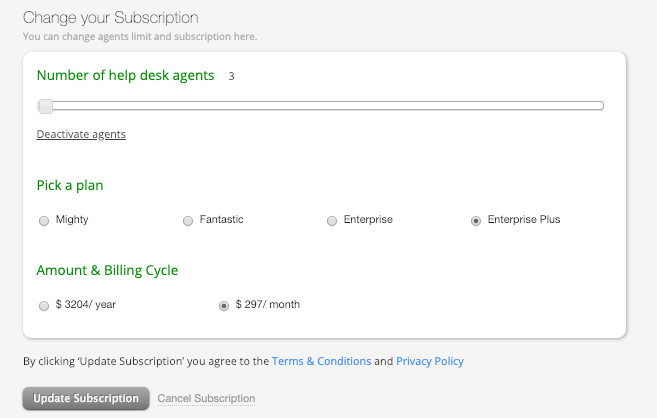Viewport: 657px width, 418px height.
Task: Click the far right end of agents slider track
Action: [600, 105]
